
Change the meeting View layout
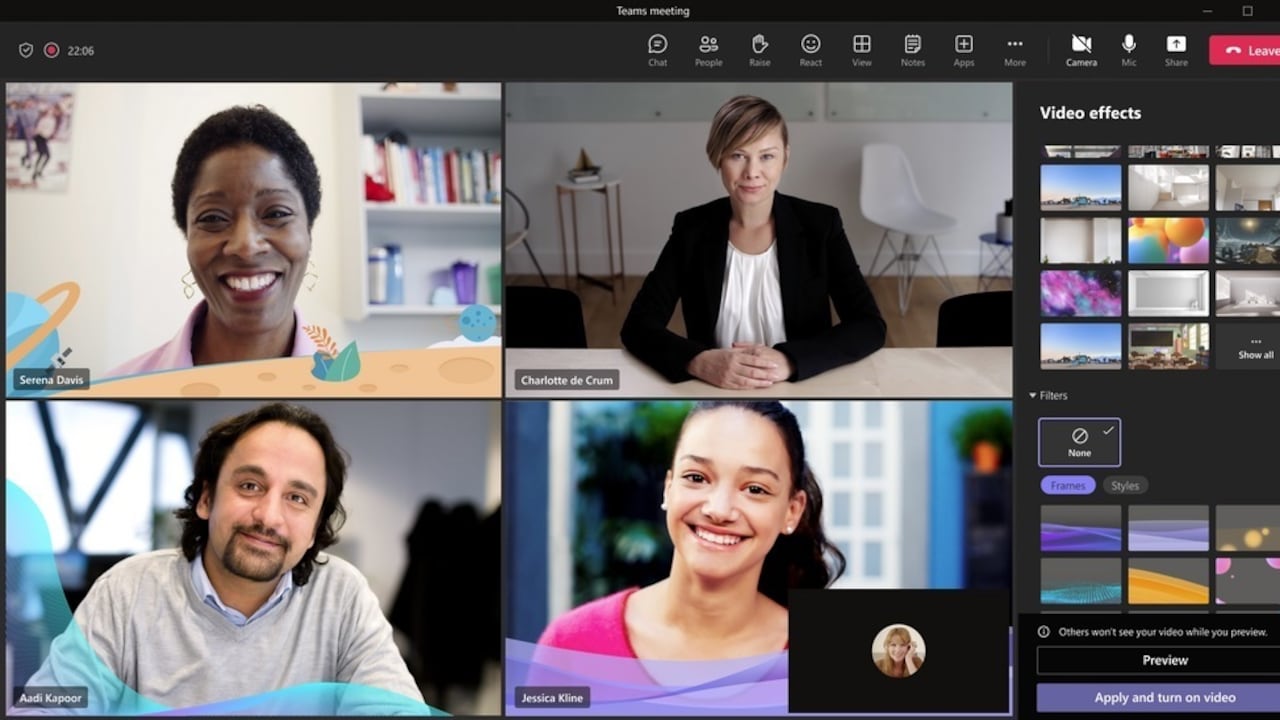pos(861,50)
